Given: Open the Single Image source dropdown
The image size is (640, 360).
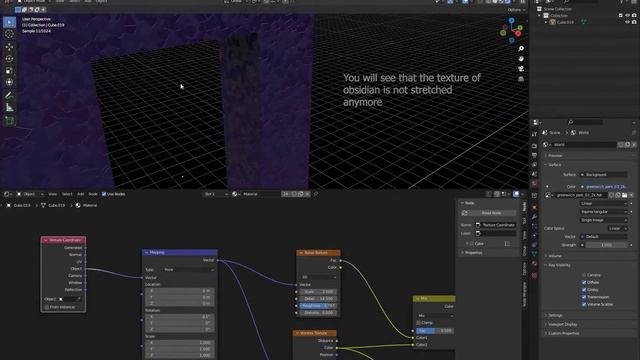Looking at the screenshot, I should click(604, 220).
